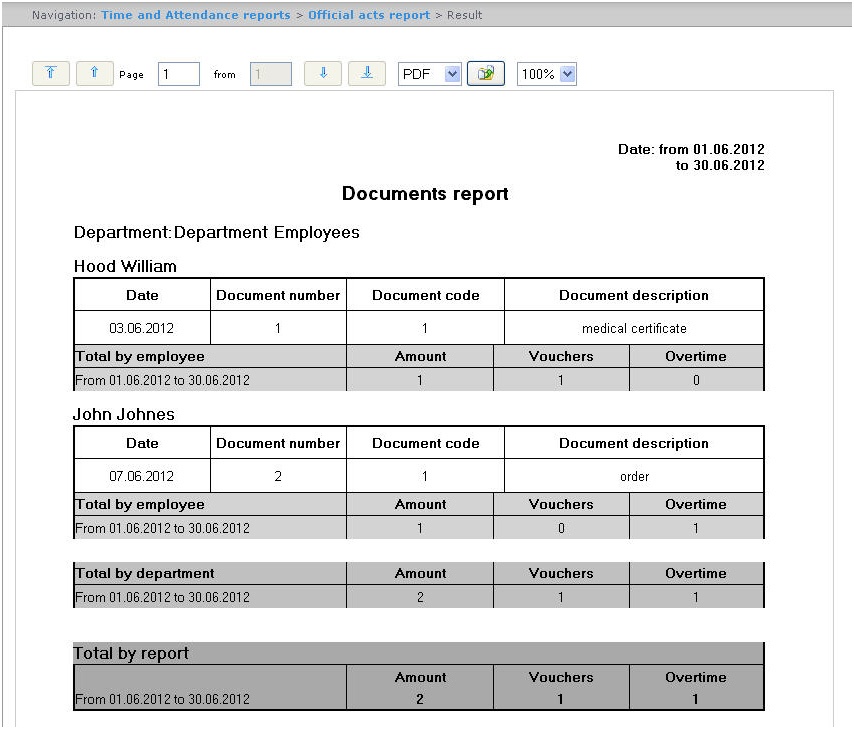The width and height of the screenshot is (854, 729).
Task: Open Time and Attendance reports breadcrumb link
Action: click(x=195, y=15)
